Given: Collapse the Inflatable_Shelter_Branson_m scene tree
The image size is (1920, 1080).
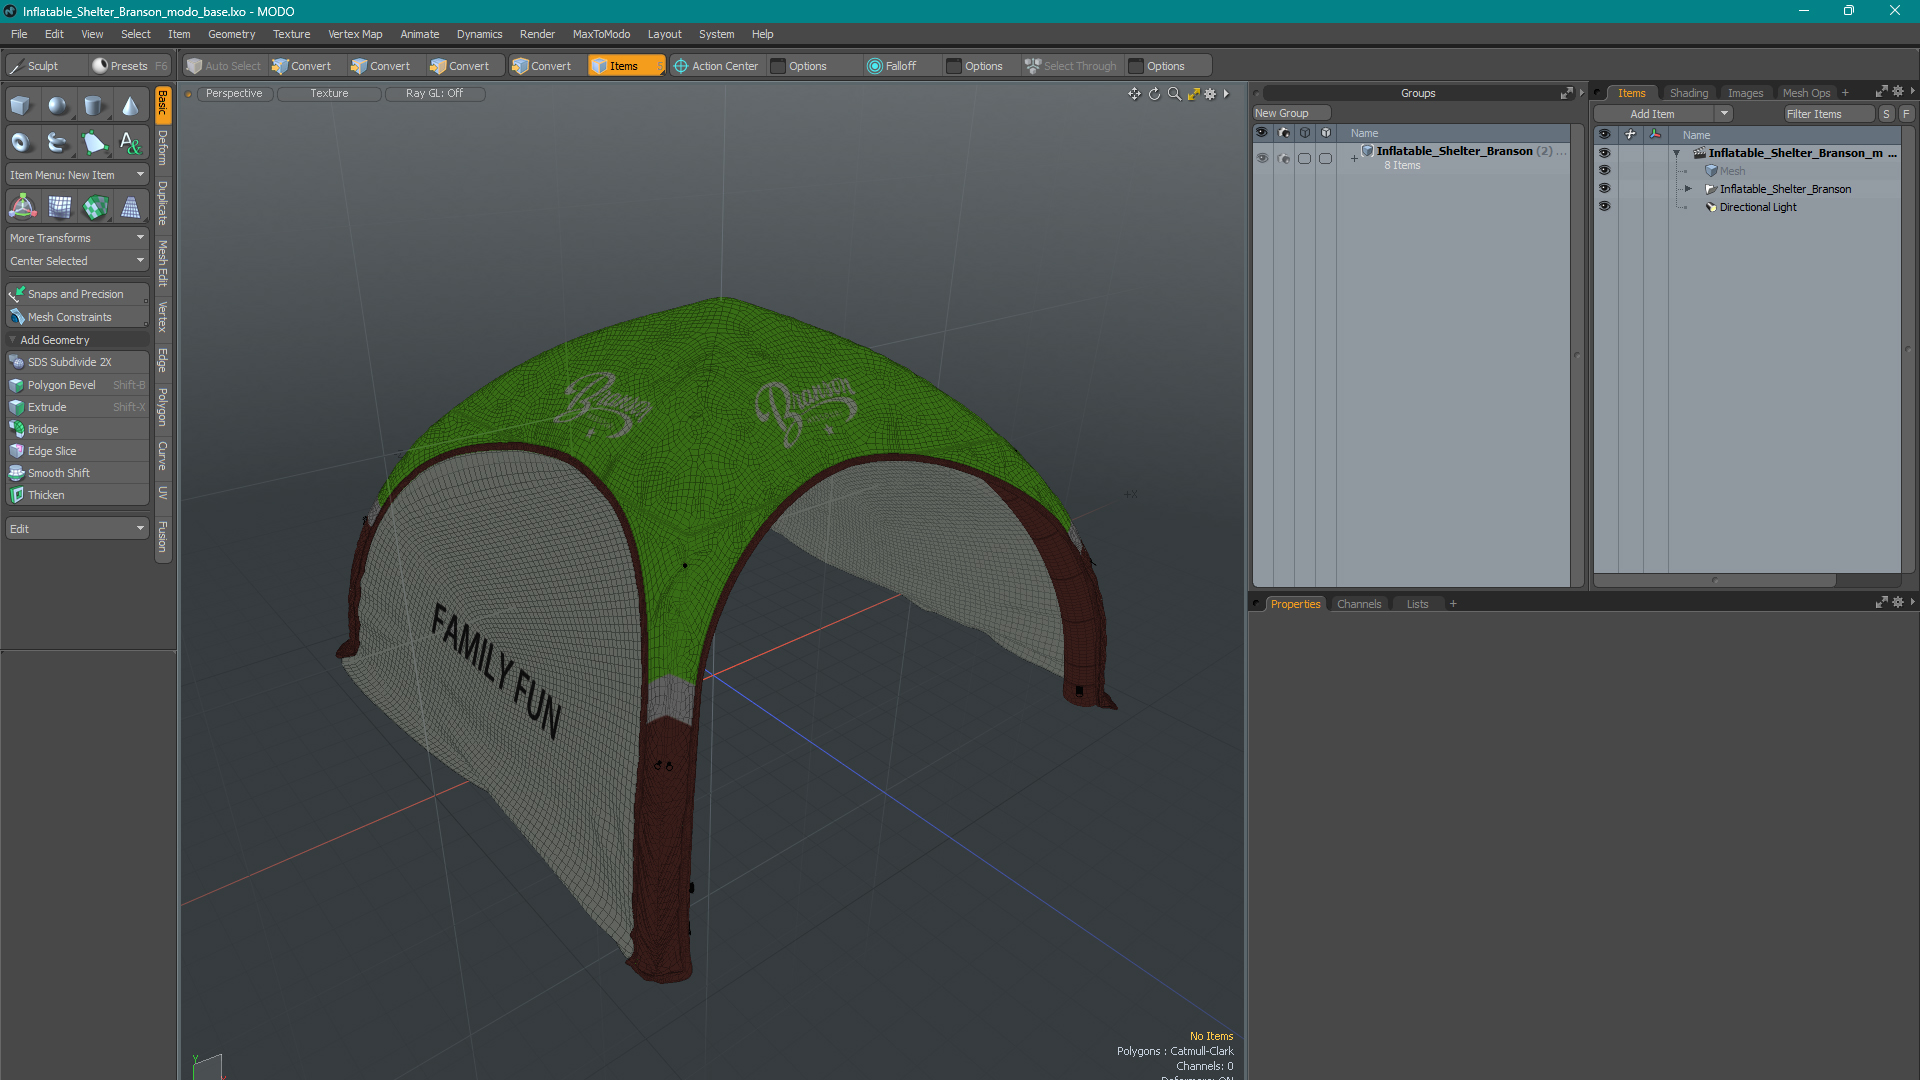Looking at the screenshot, I should coord(1677,153).
